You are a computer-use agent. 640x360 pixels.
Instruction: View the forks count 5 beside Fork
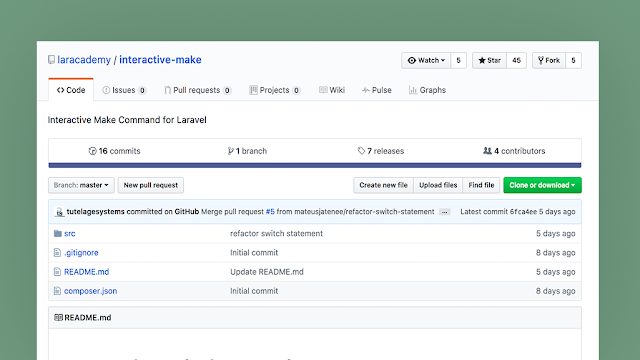pyautogui.click(x=573, y=60)
